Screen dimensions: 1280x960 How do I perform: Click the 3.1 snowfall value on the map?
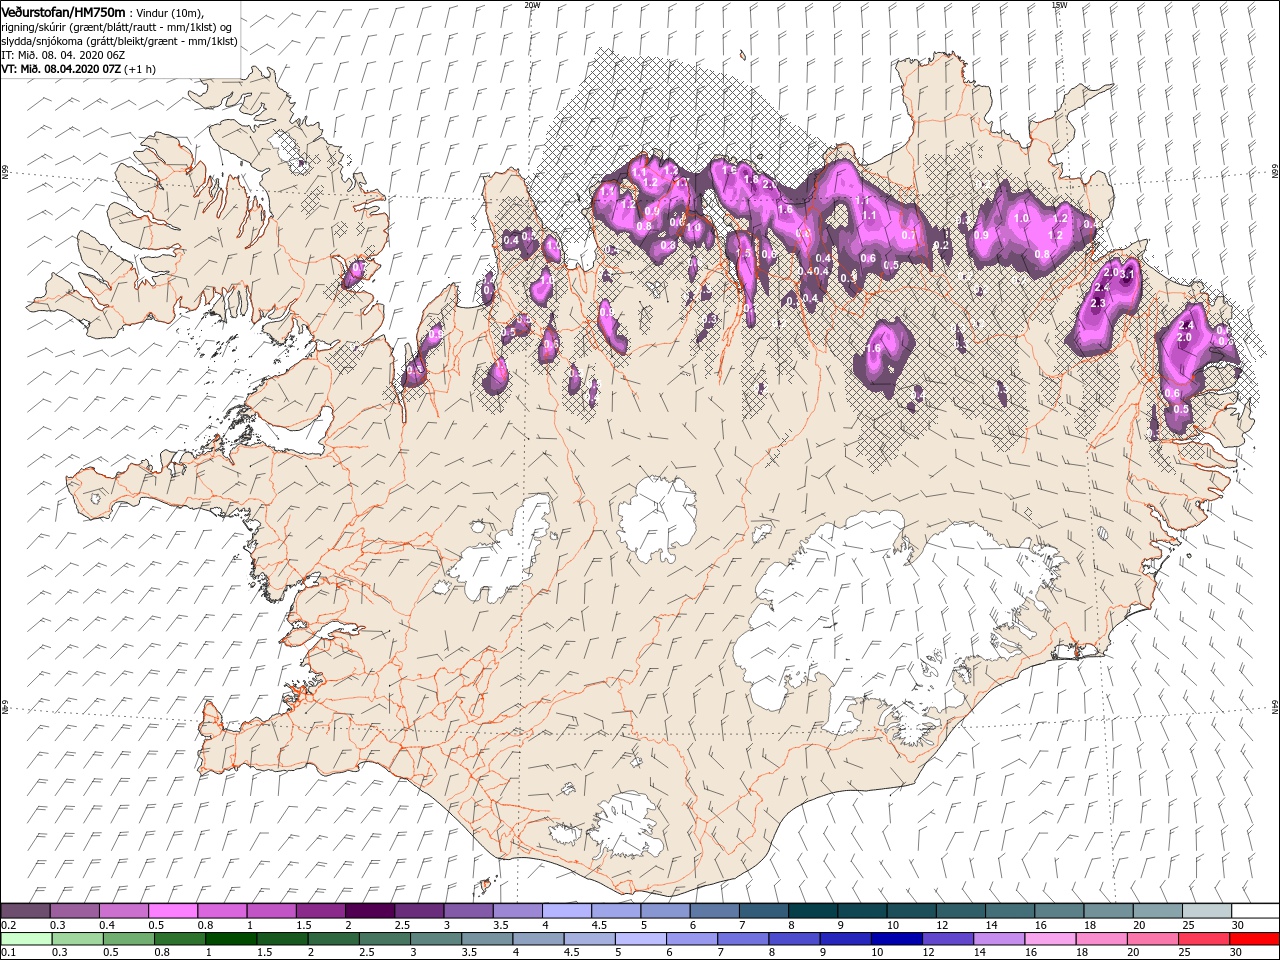click(x=1129, y=273)
